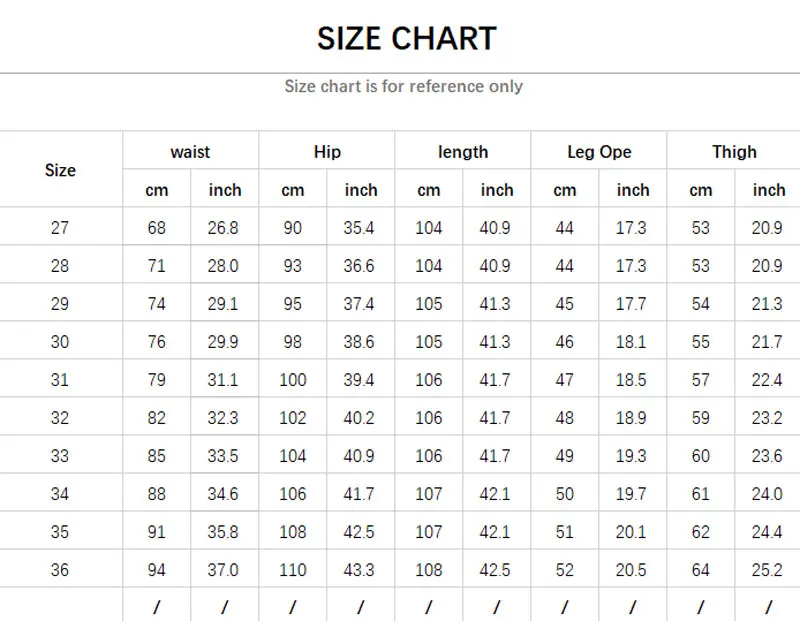The image size is (800, 621).
Task: Select thigh inch value 25.2
Action: [x=767, y=570]
